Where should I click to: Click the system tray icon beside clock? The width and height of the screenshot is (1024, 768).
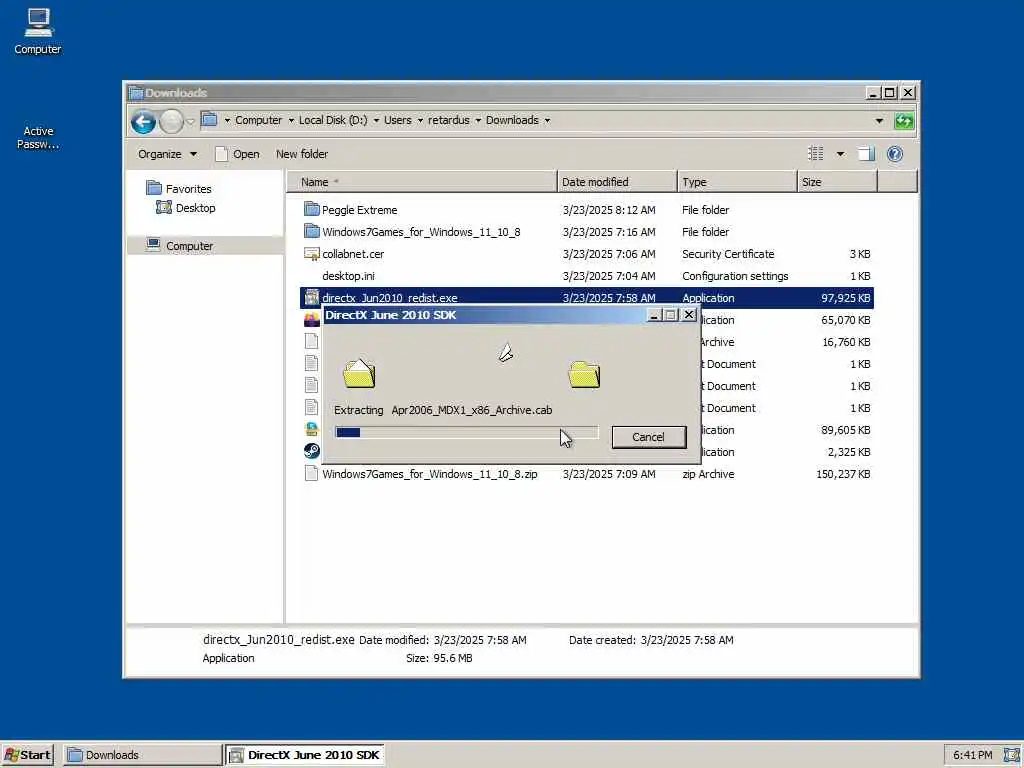click(x=1010, y=755)
